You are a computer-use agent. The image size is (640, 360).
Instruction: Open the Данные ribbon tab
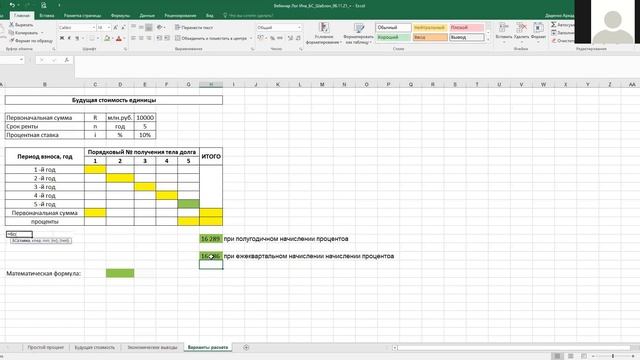point(147,16)
